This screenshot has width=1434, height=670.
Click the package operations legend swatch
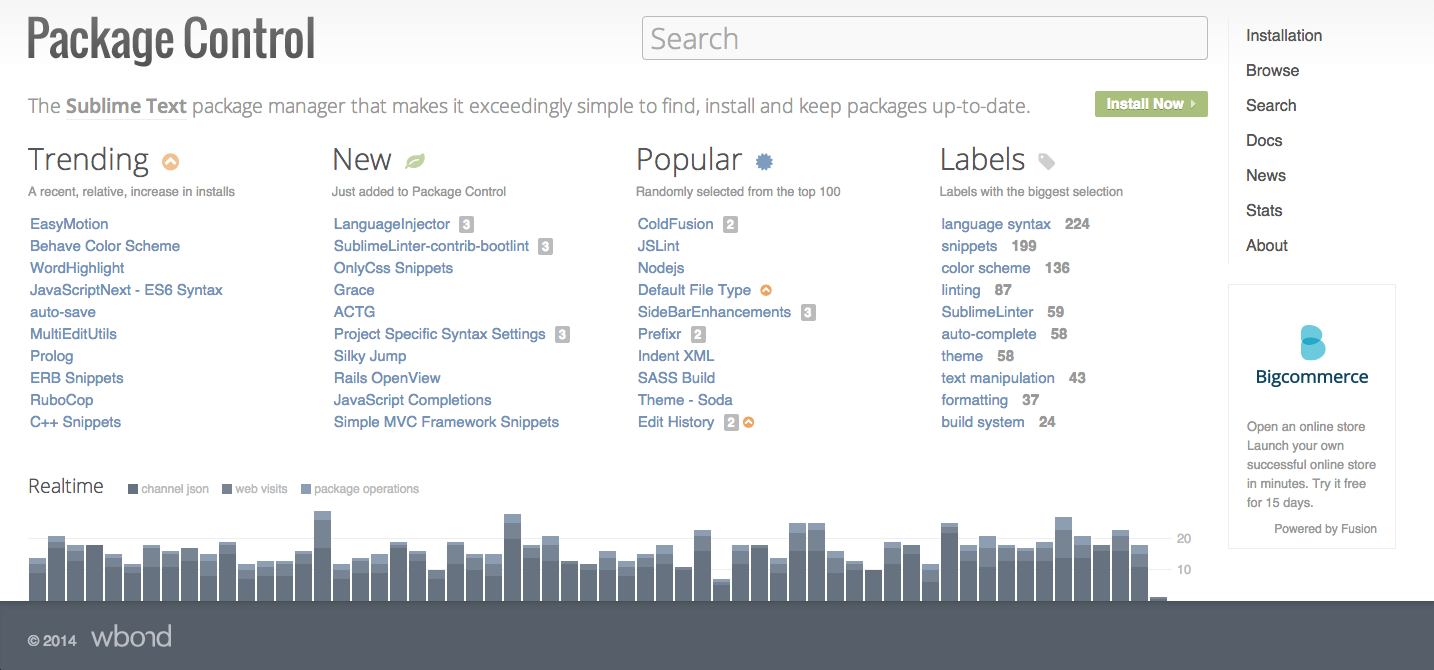pyautogui.click(x=306, y=489)
